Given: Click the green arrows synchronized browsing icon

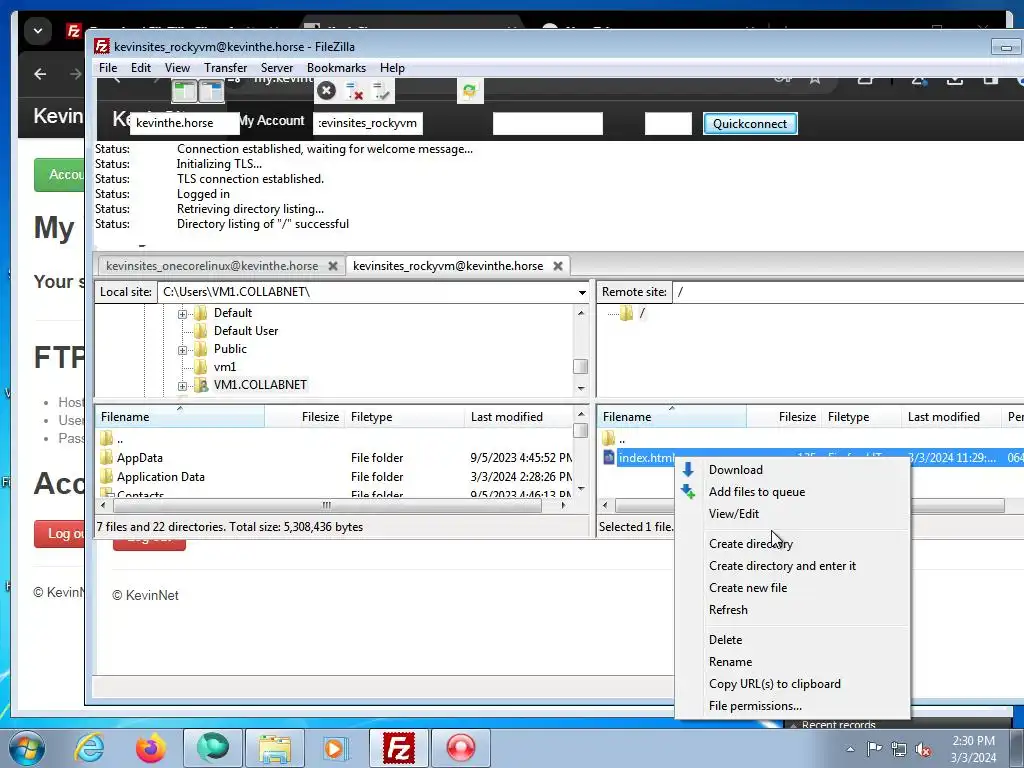Looking at the screenshot, I should click(470, 91).
